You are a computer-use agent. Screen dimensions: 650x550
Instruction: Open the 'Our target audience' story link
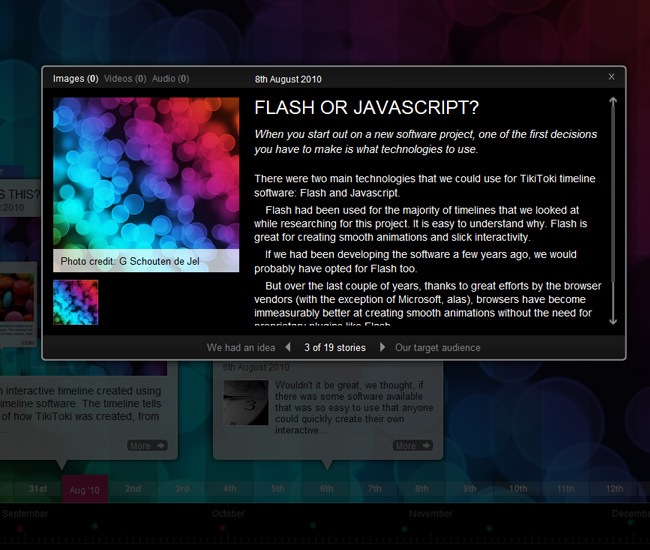438,347
